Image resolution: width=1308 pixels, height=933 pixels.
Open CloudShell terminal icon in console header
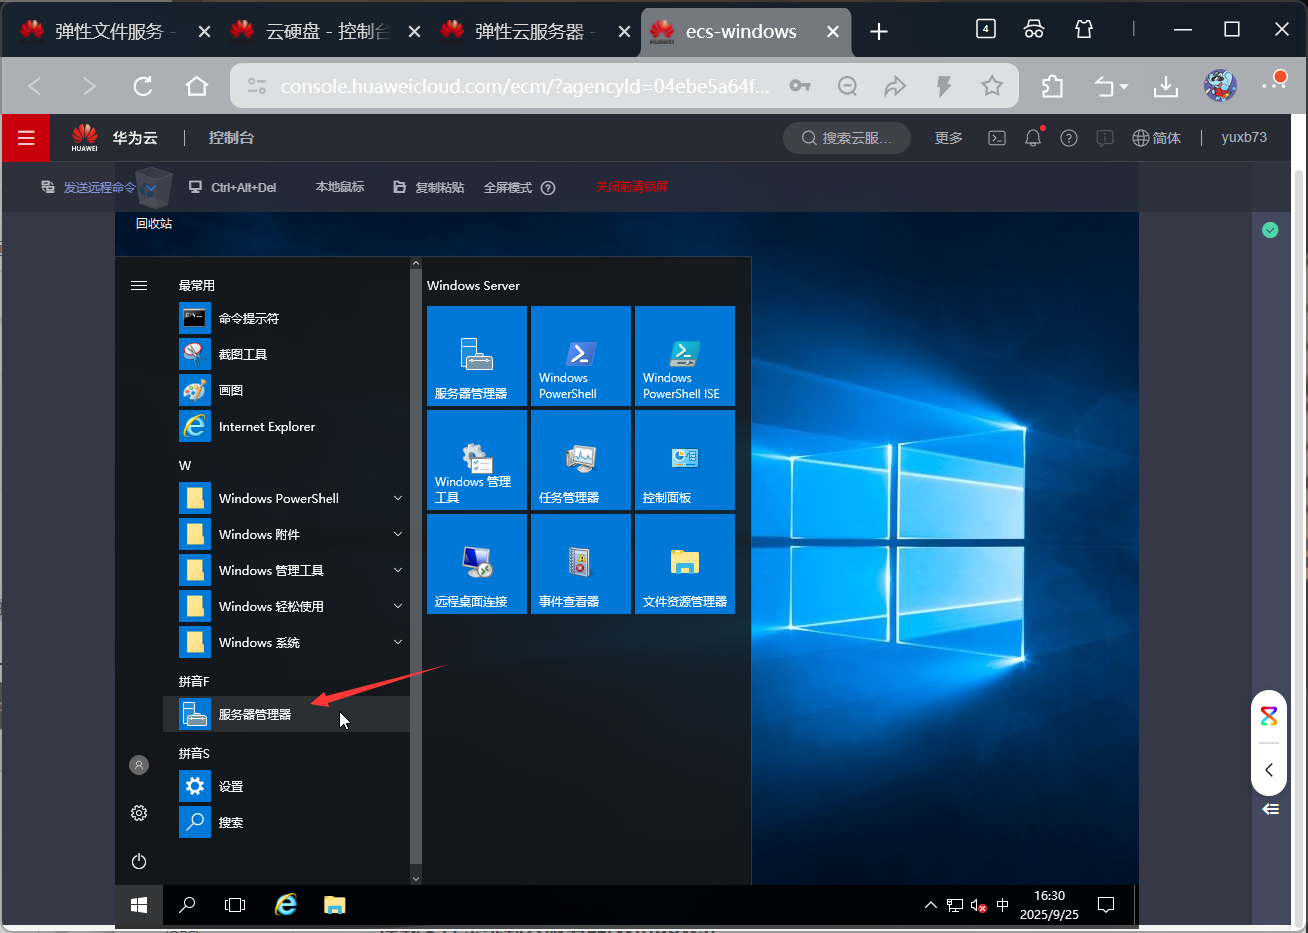[997, 138]
